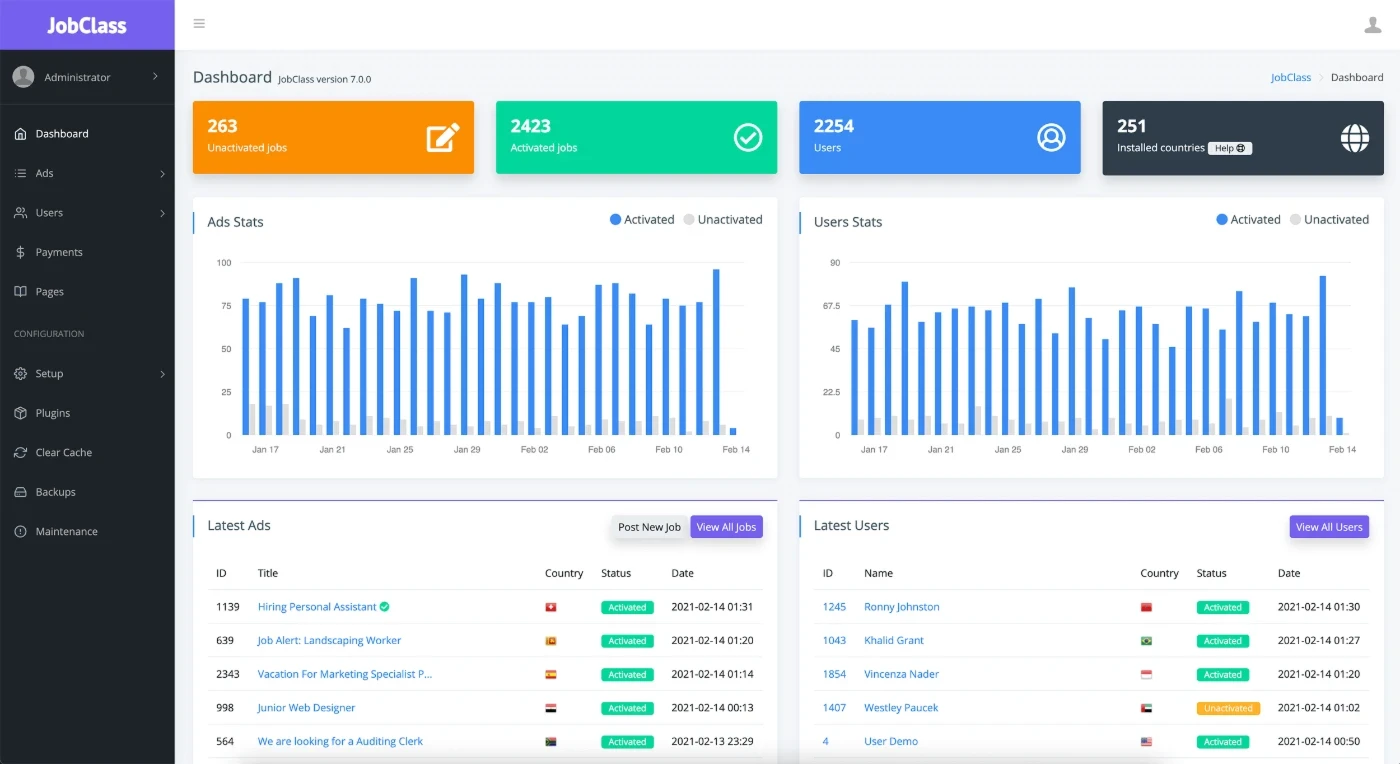Image resolution: width=1400 pixels, height=764 pixels.
Task: Open the Hiring Personal Assistant ad link
Action: [316, 607]
